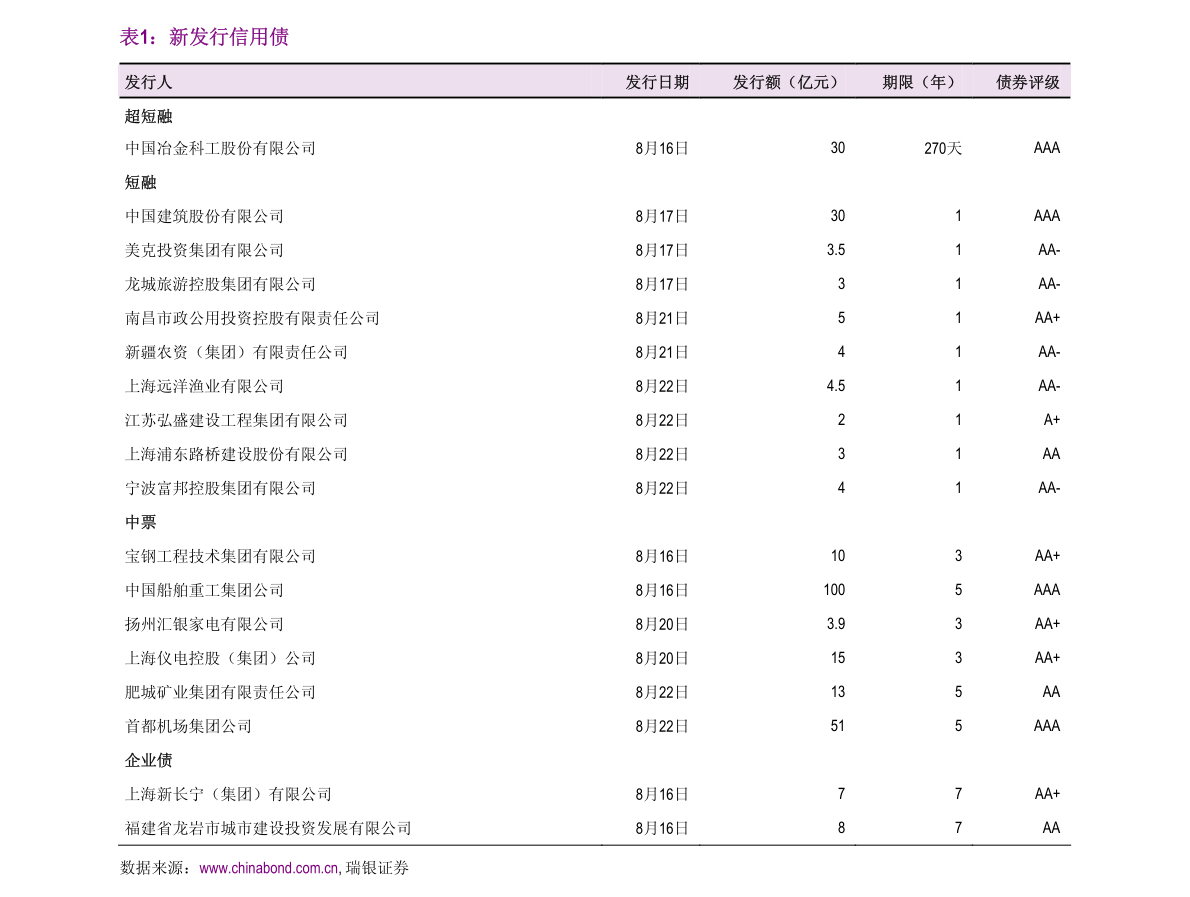Click the 100 issue amount value

tap(834, 590)
